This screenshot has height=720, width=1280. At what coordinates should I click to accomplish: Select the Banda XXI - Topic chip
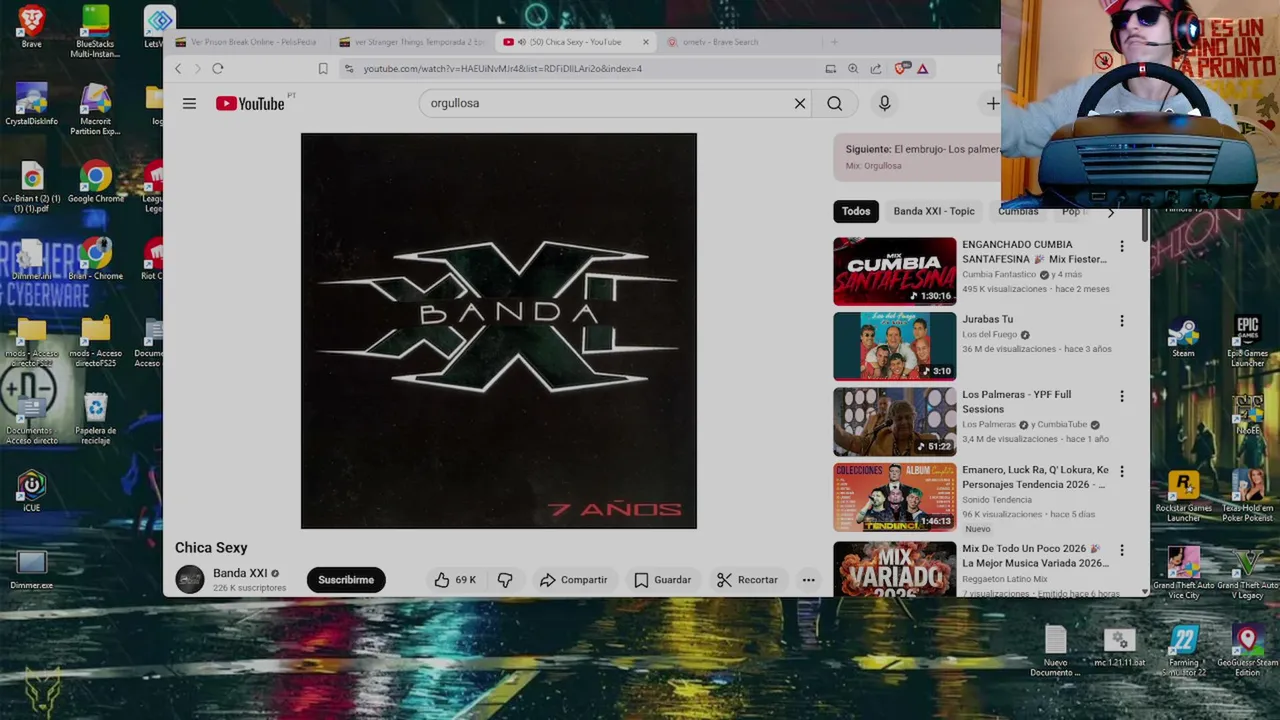(x=934, y=211)
